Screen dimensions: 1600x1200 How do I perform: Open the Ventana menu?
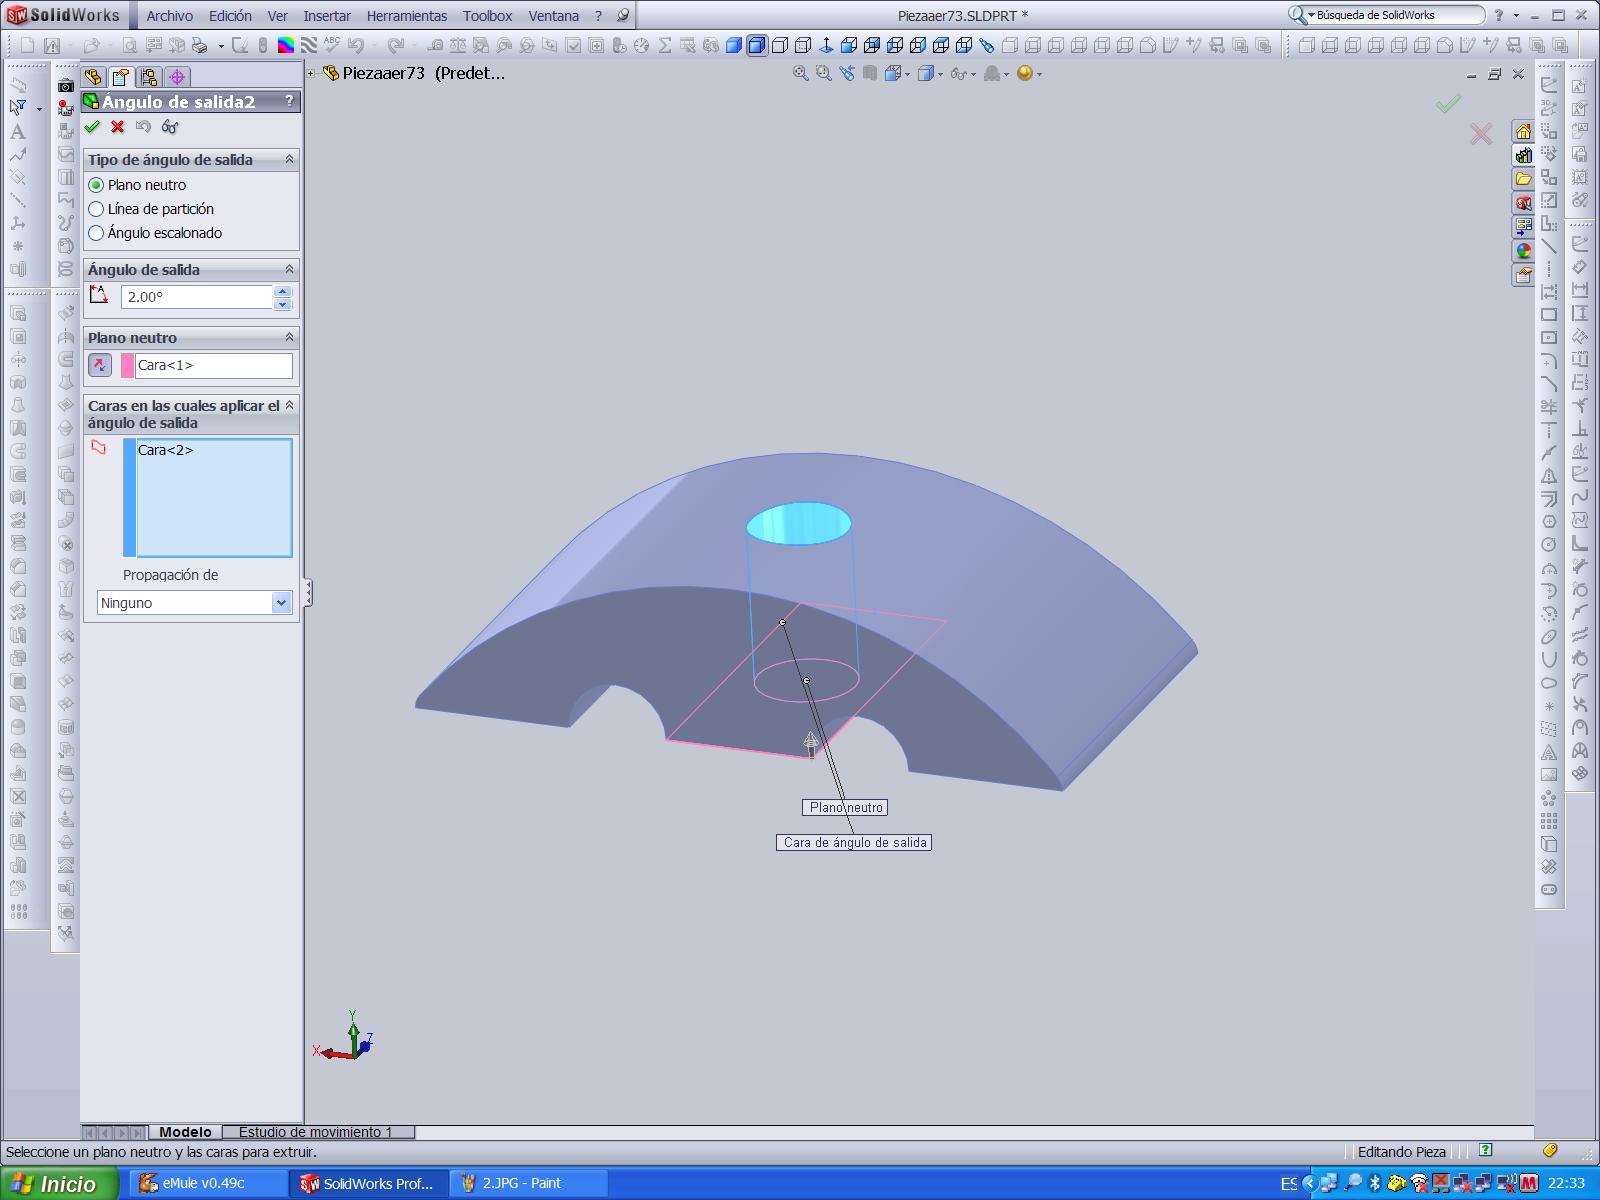(x=554, y=16)
